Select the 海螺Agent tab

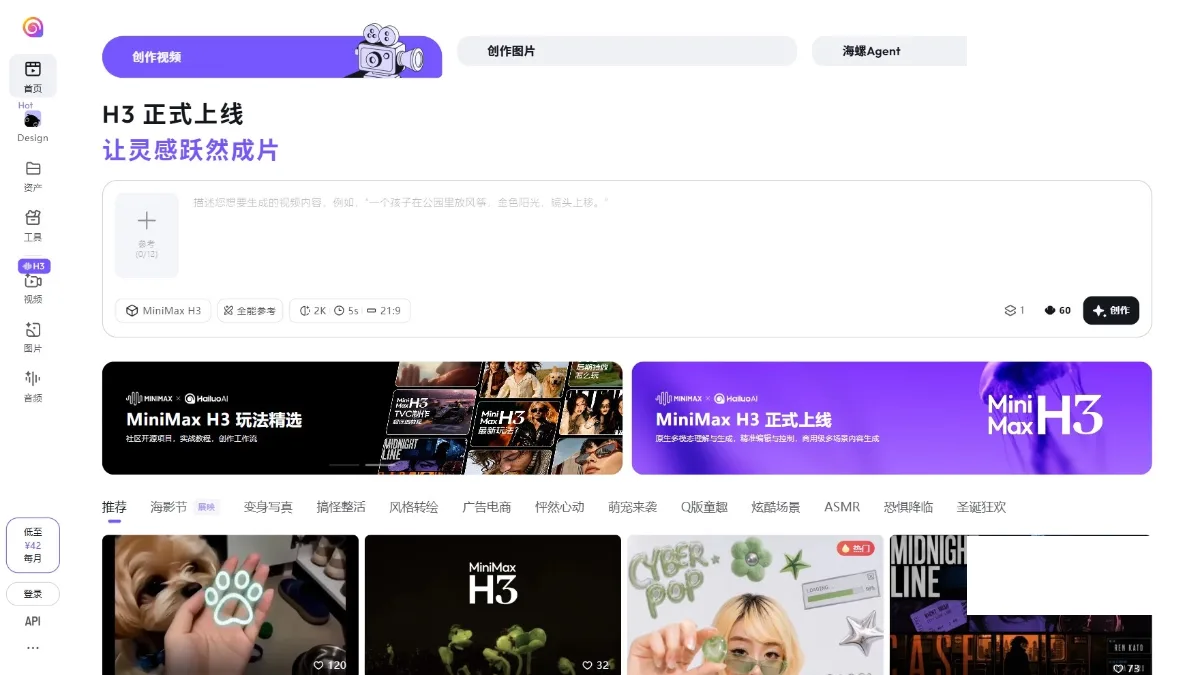coord(889,51)
